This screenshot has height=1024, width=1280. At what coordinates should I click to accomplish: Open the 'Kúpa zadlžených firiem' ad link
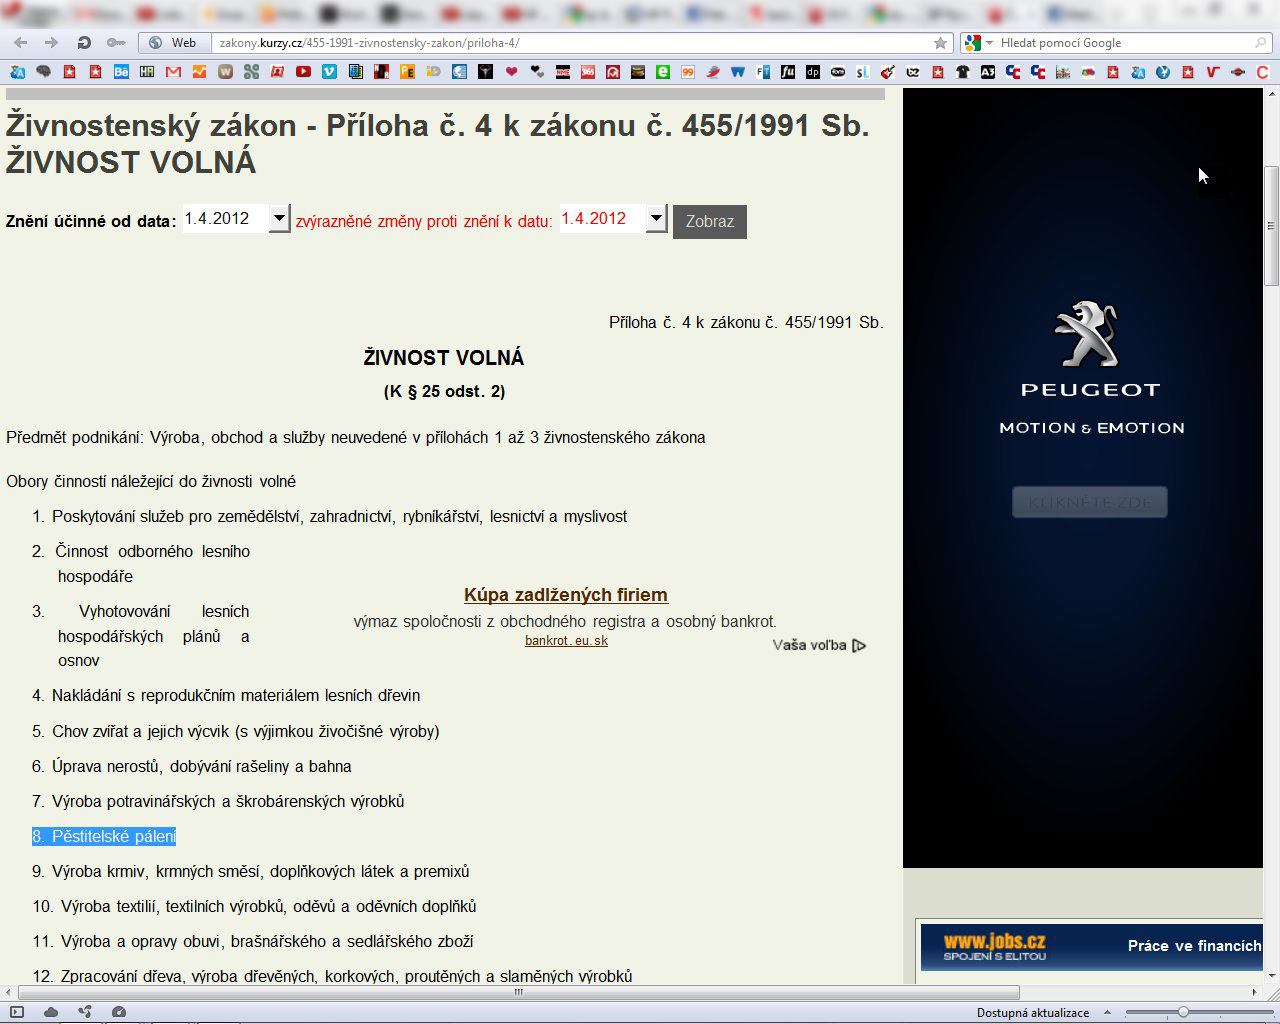click(565, 595)
